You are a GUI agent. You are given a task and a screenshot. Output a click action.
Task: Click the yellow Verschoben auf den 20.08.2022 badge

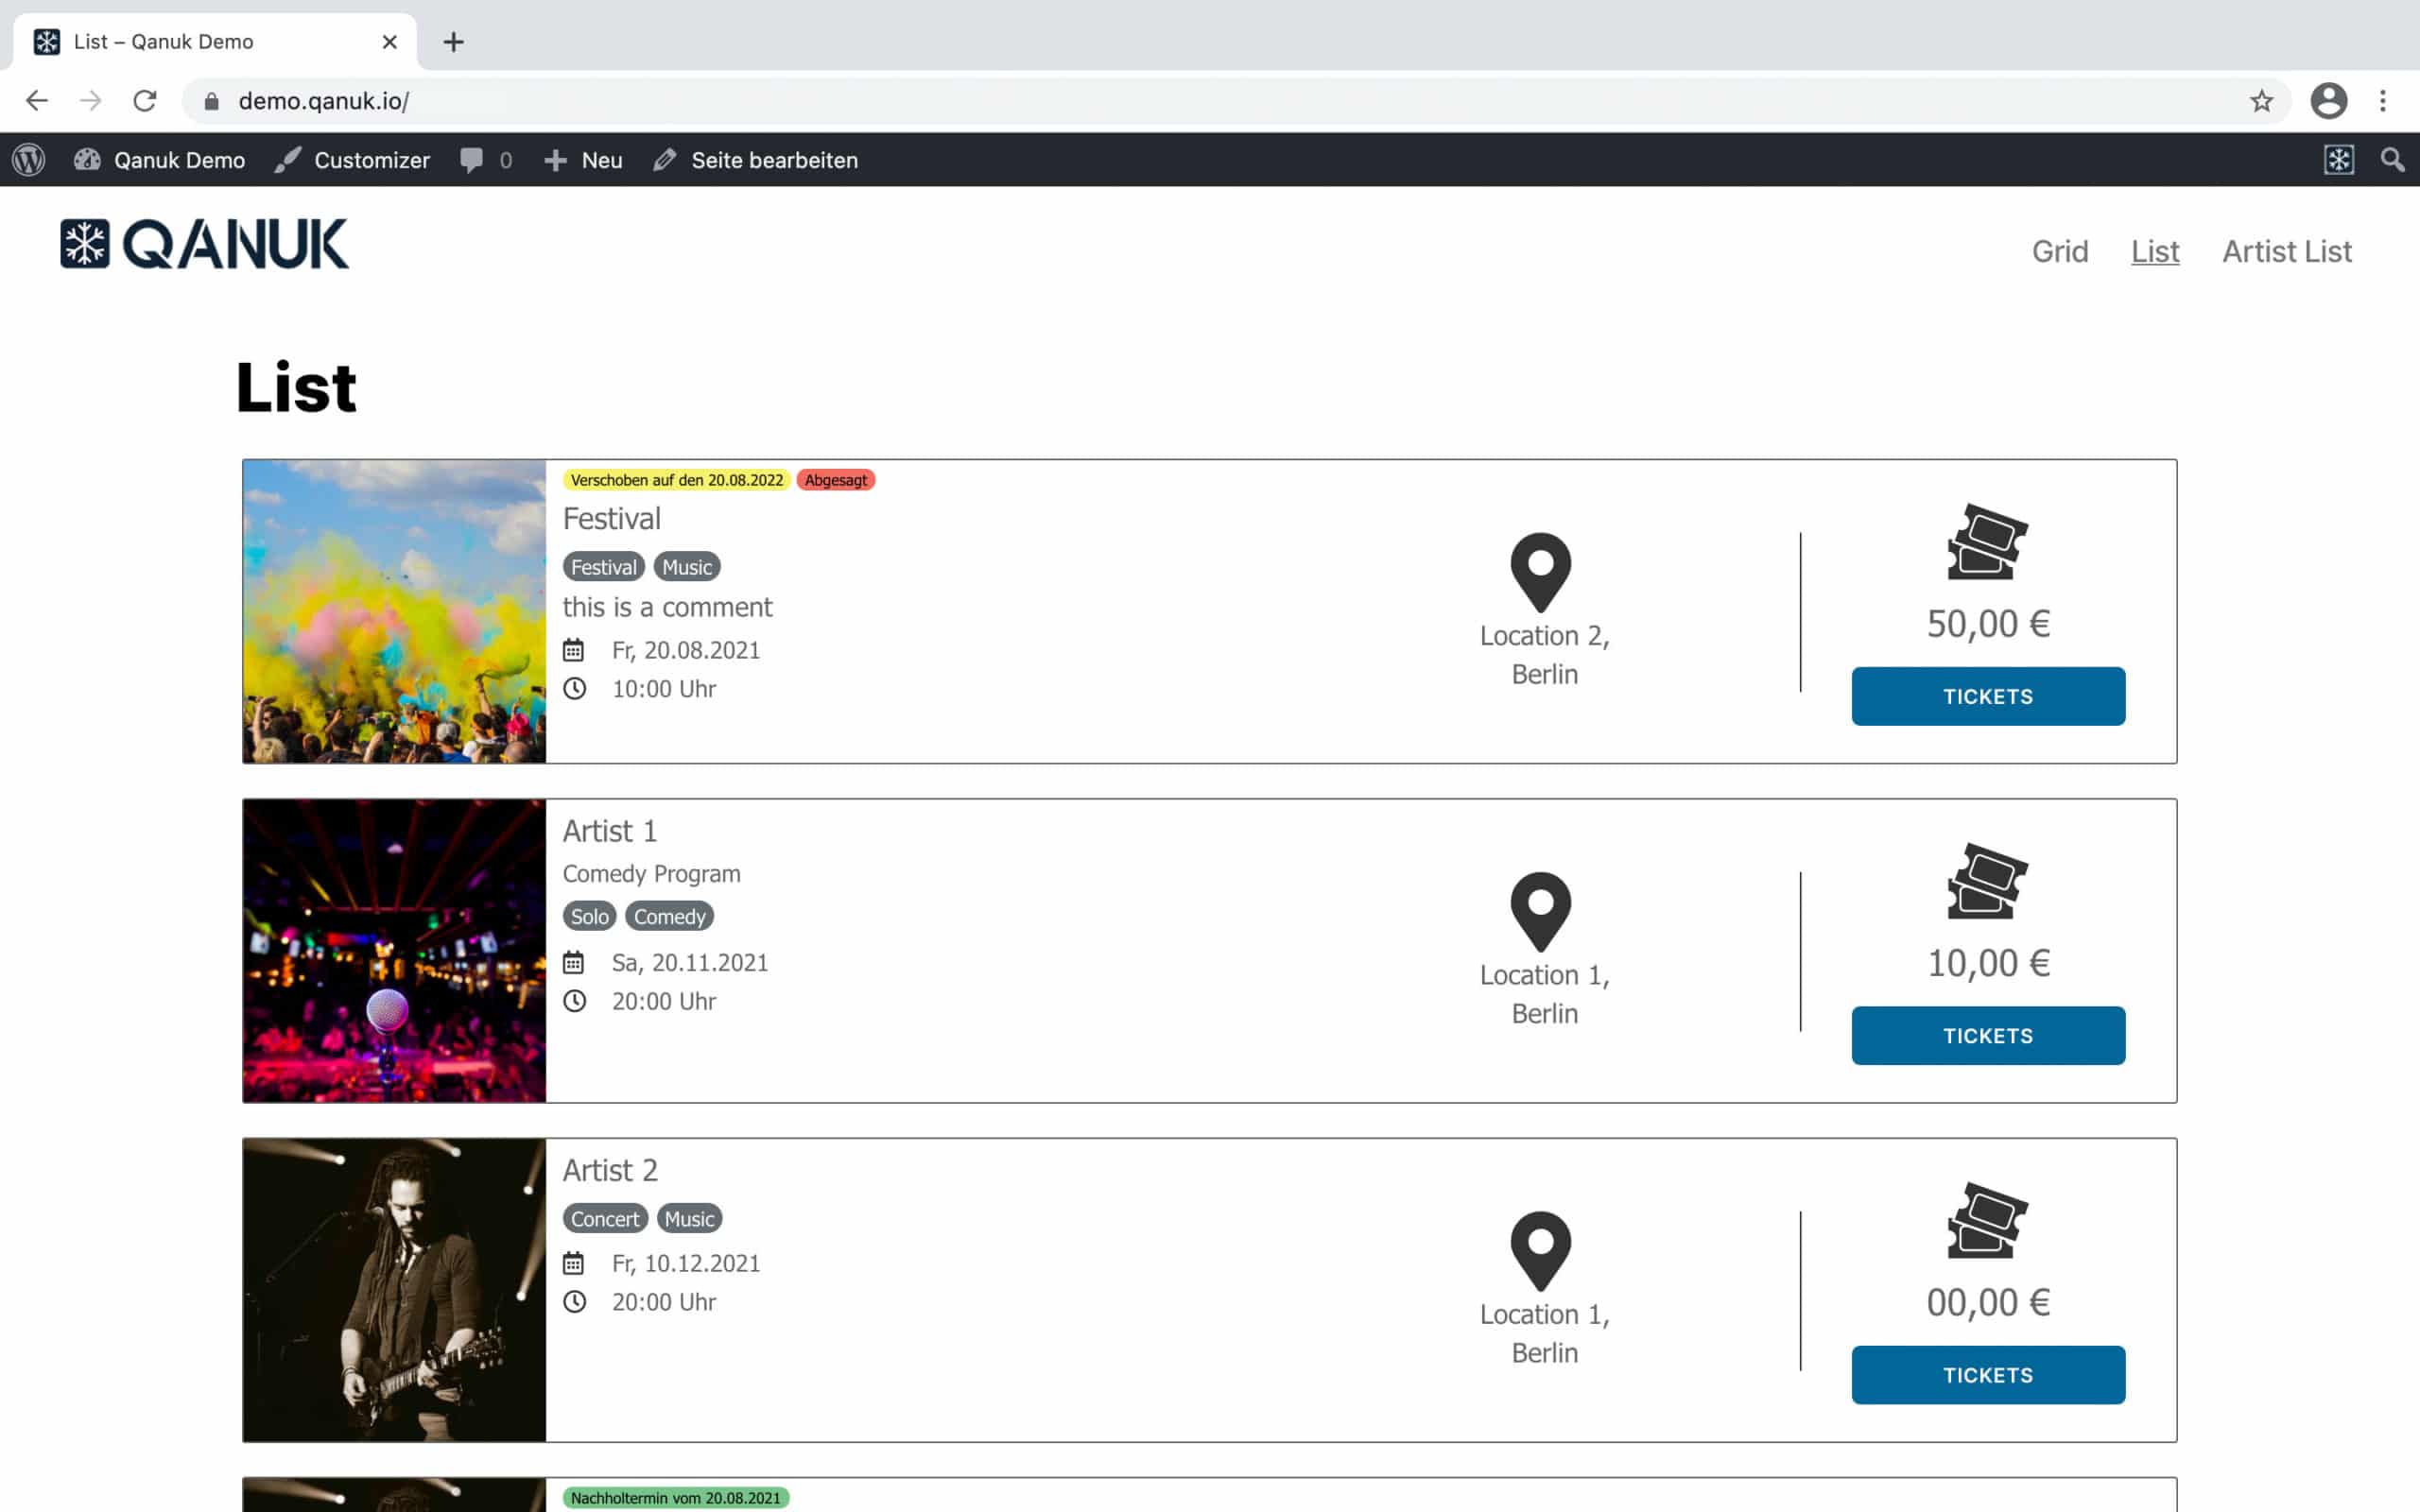pyautogui.click(x=676, y=480)
